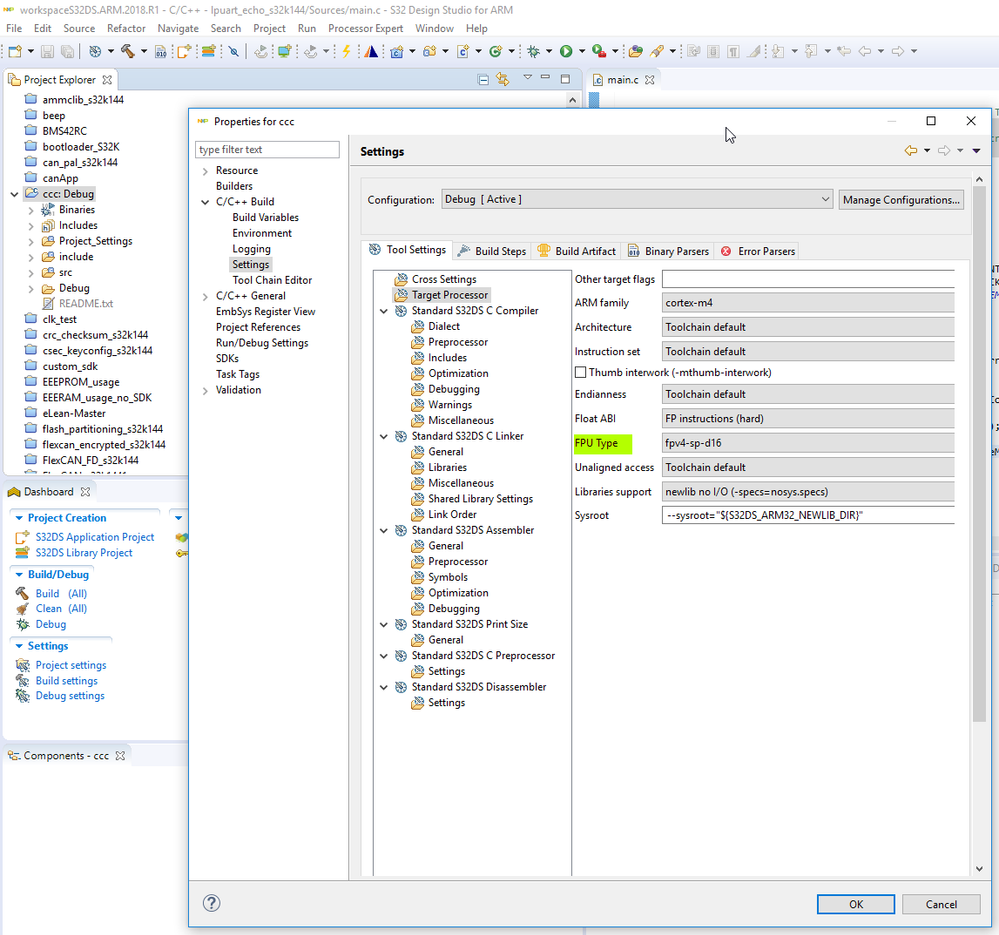Click the Search flashlight icon in toolbar
Screen dimensions: 999x935
tap(657, 52)
